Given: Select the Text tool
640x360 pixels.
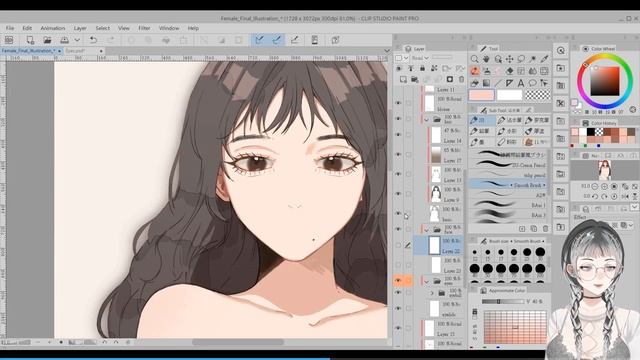Looking at the screenshot, I should (521, 83).
